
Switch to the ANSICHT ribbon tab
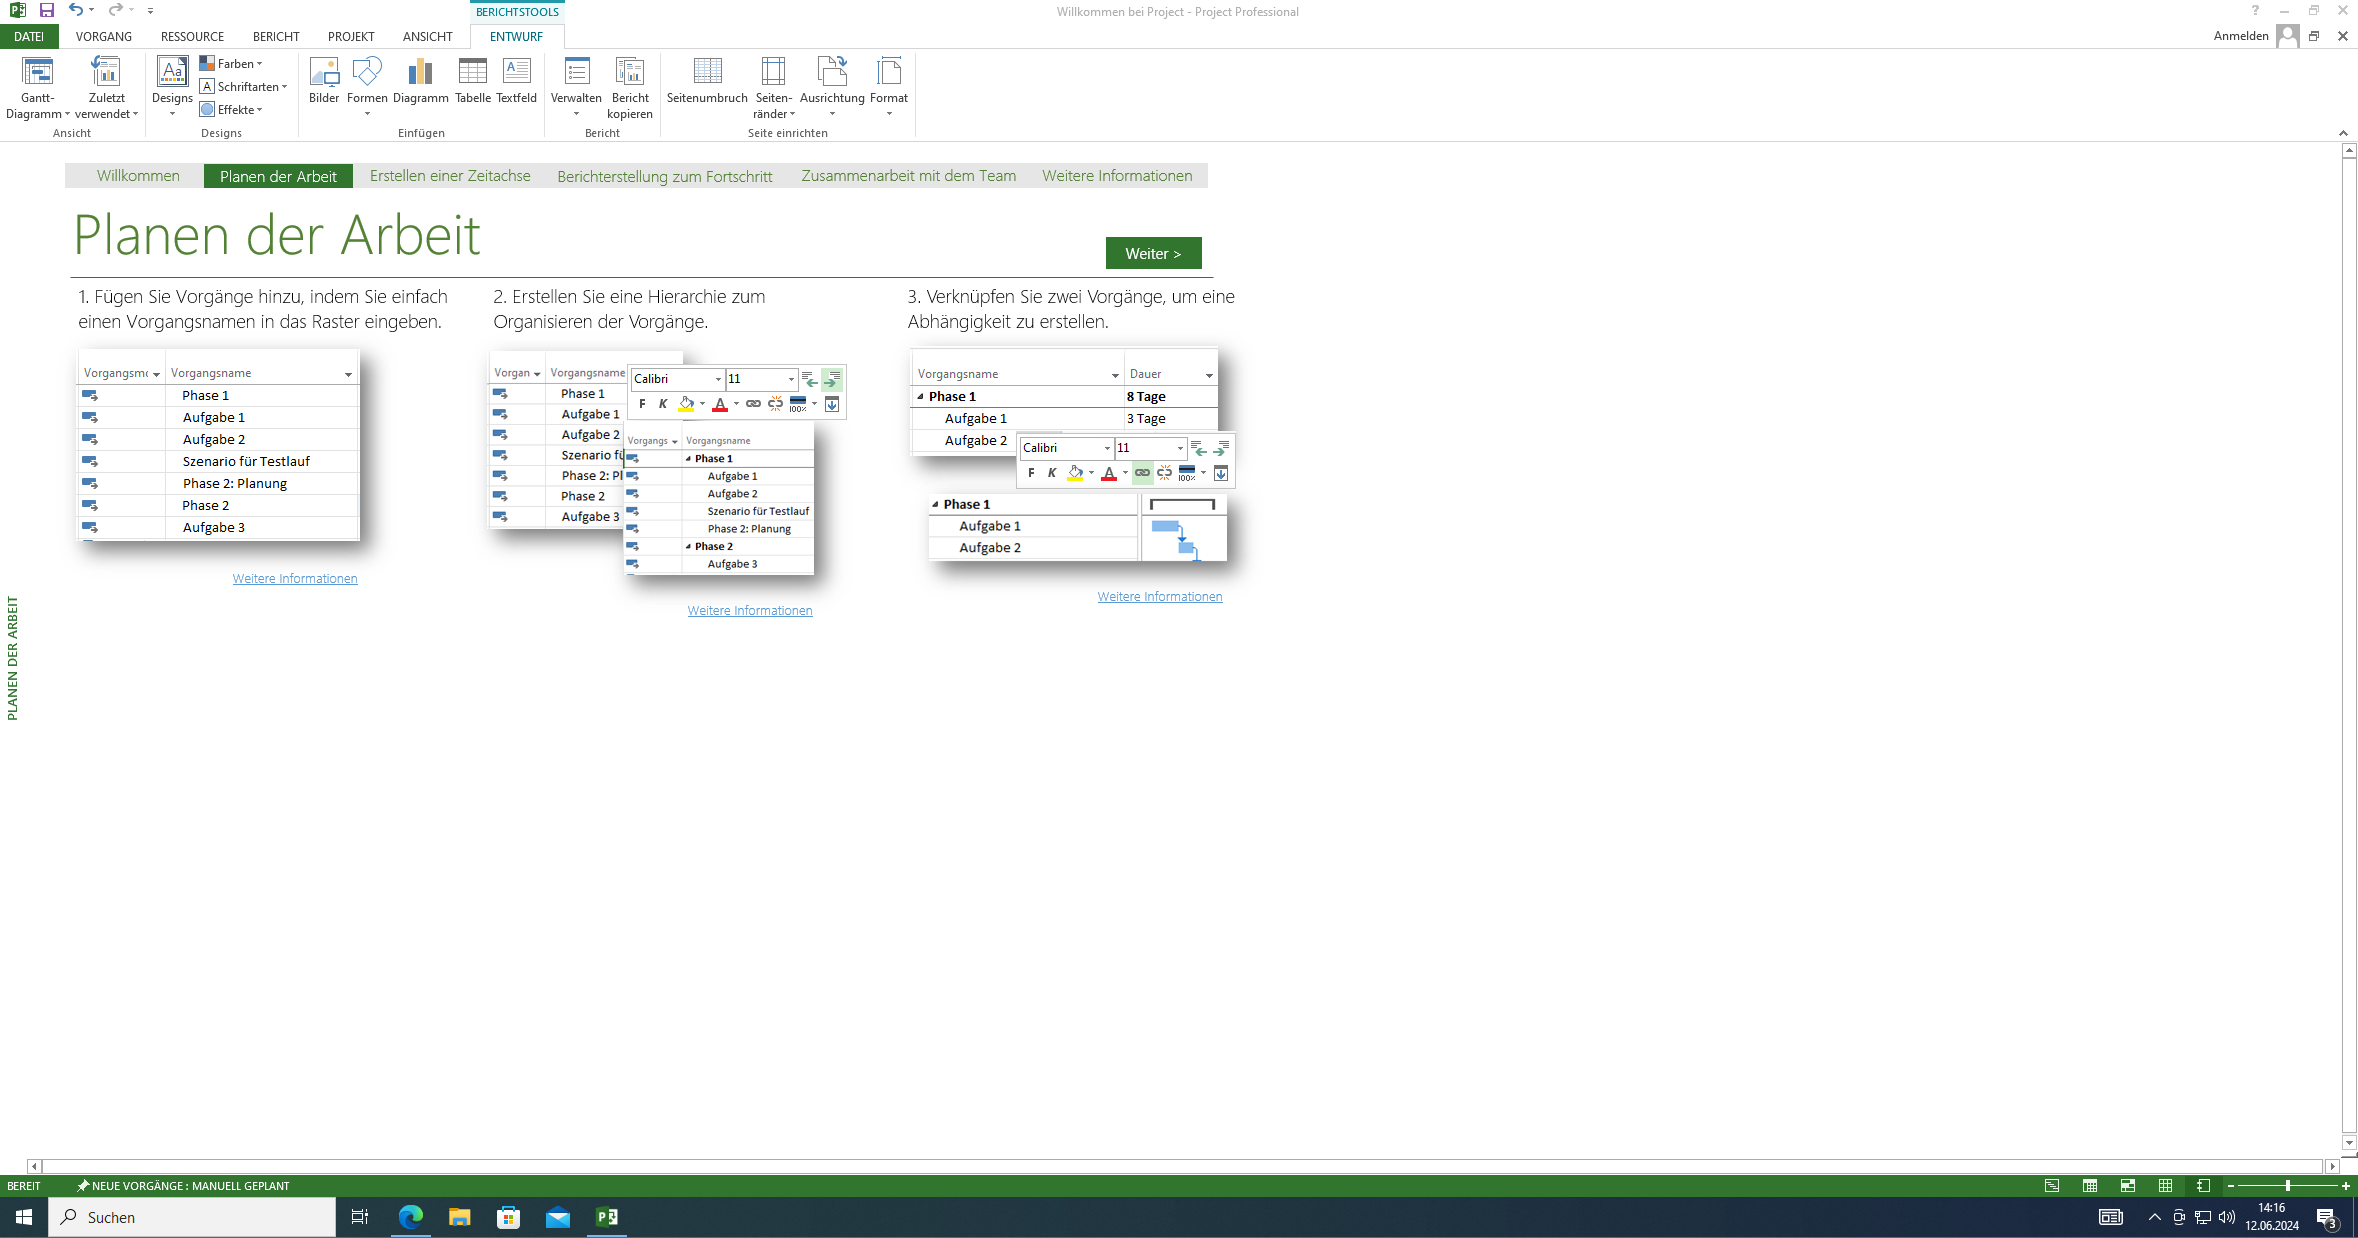click(x=428, y=37)
